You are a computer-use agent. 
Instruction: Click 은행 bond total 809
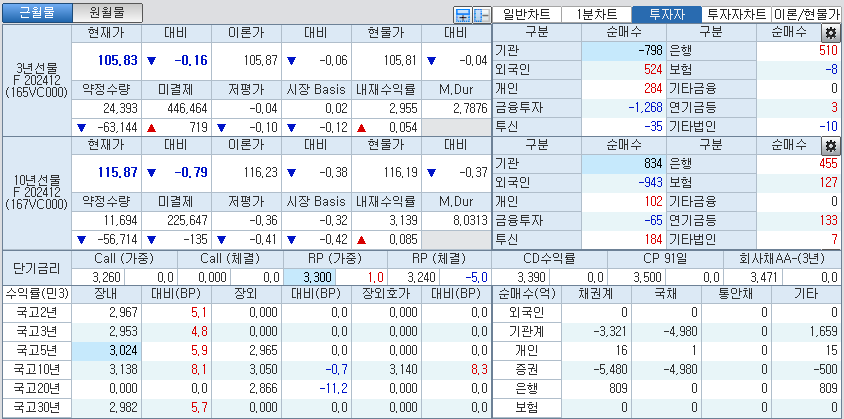(596, 388)
